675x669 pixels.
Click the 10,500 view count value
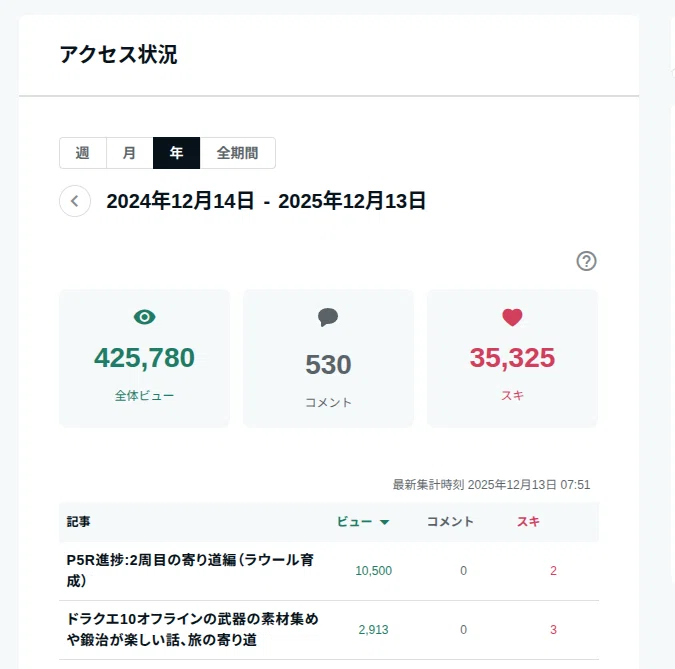coord(373,571)
